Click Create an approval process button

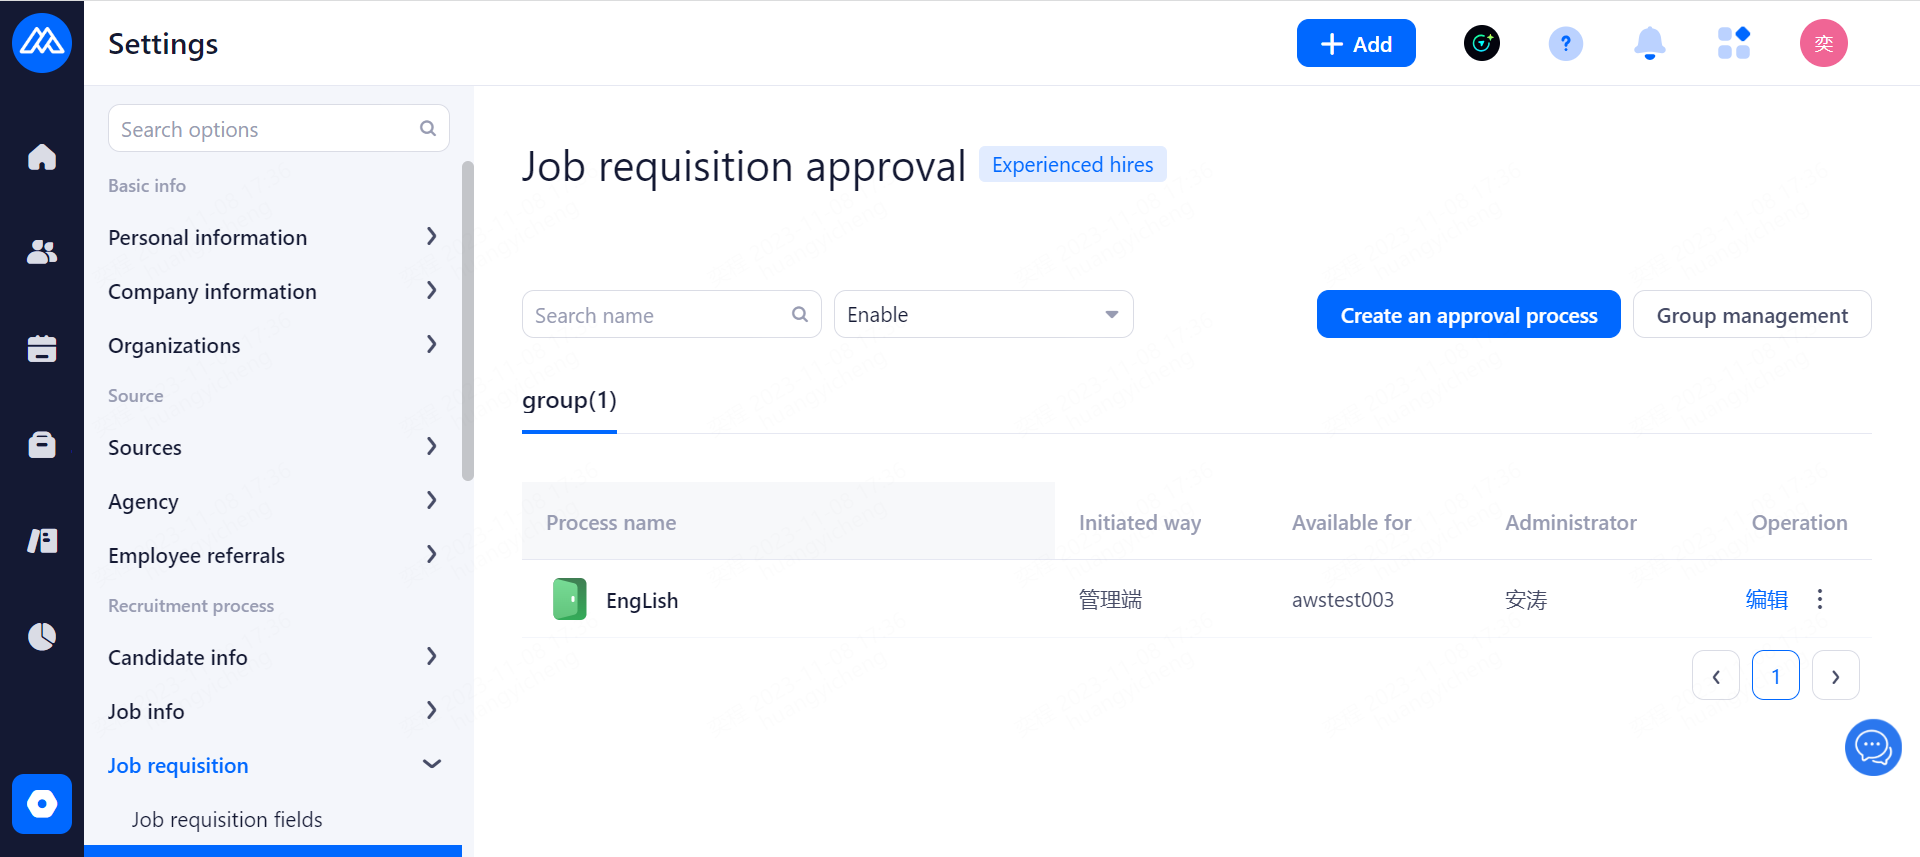click(x=1468, y=315)
